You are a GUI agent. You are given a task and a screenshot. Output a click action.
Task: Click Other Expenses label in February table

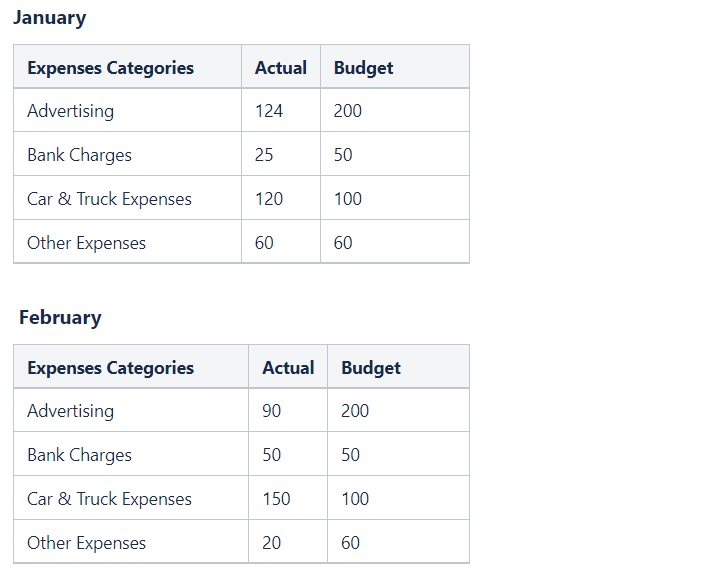click(x=86, y=543)
